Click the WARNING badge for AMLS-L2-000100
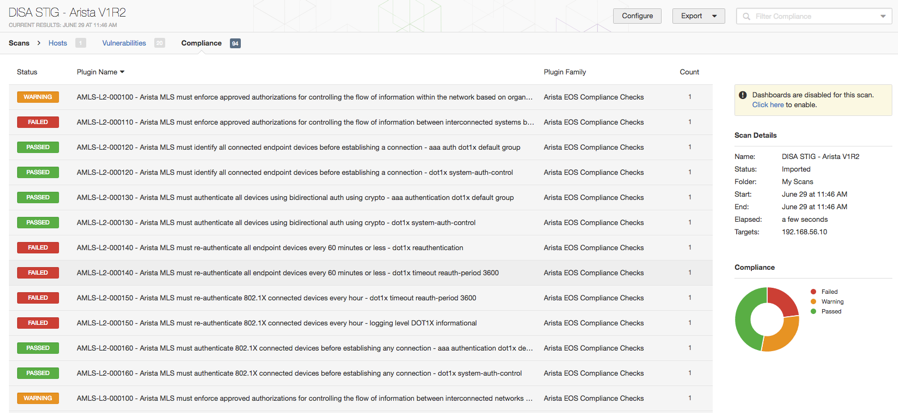 coord(38,97)
